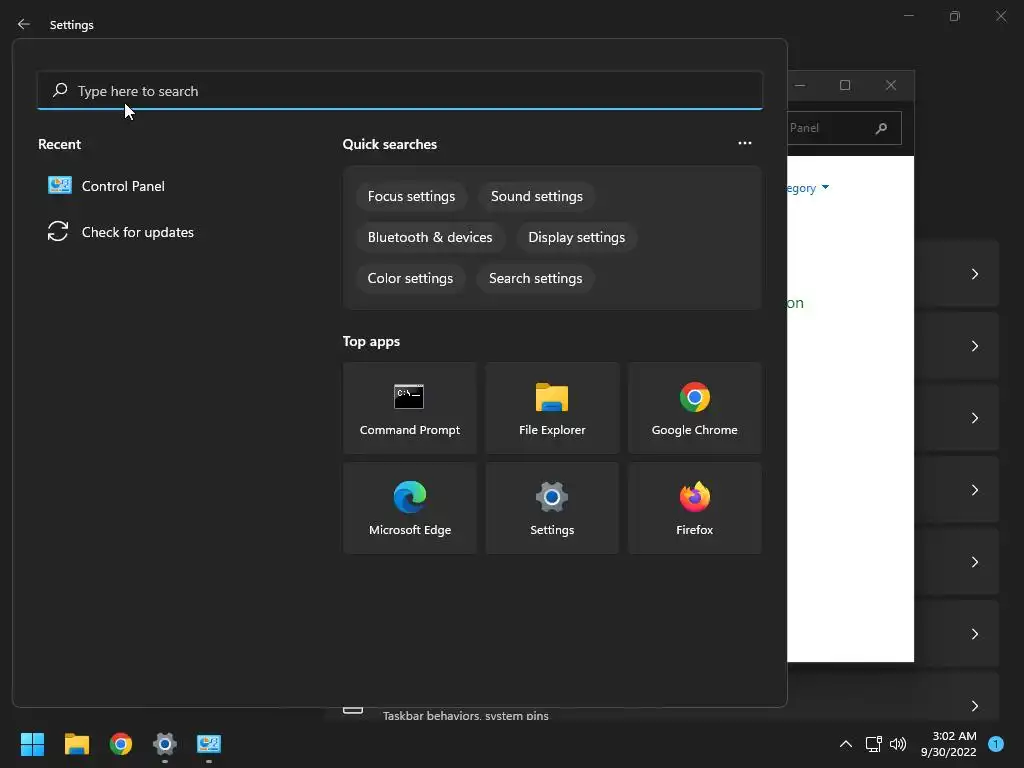Open the notification badge in the taskbar
Image resolution: width=1024 pixels, height=768 pixels.
996,744
